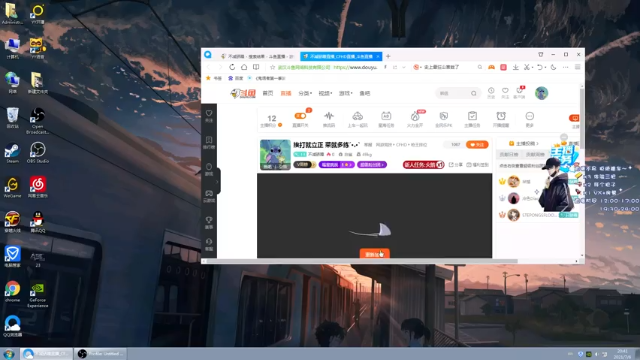Reload the page with browser refresh icon
Viewport: 640px width, 360px height.
pos(232,67)
